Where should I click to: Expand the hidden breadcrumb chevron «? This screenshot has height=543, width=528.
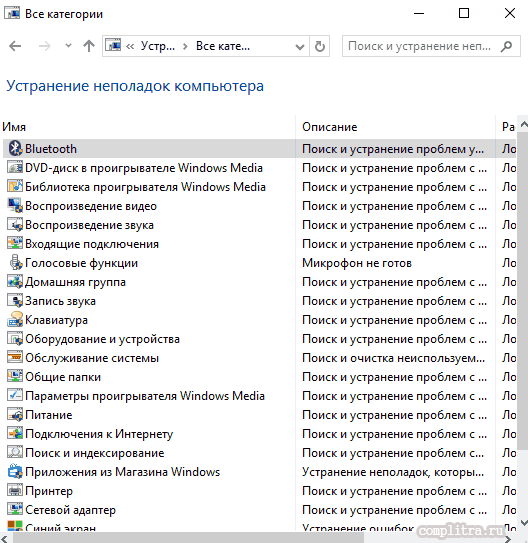(130, 46)
